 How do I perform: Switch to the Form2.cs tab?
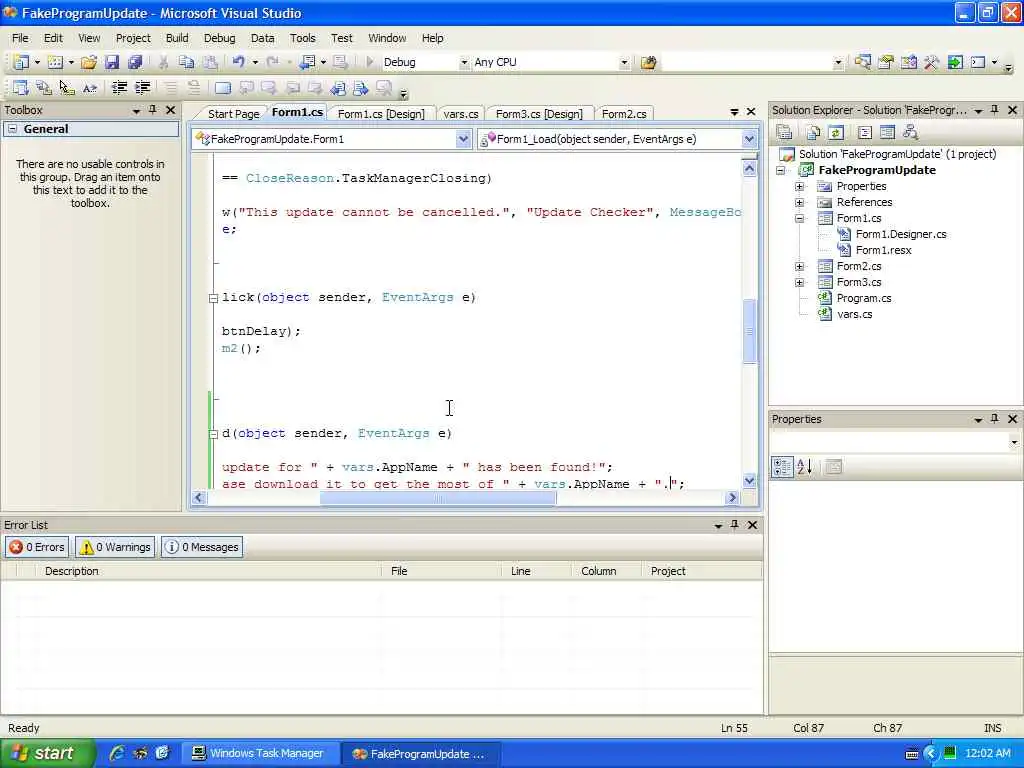click(x=624, y=114)
